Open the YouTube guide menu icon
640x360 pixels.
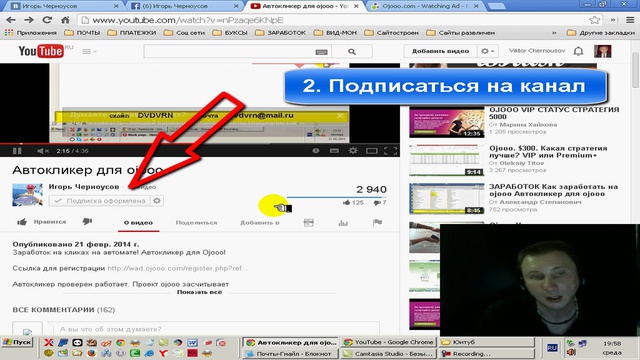point(88,51)
